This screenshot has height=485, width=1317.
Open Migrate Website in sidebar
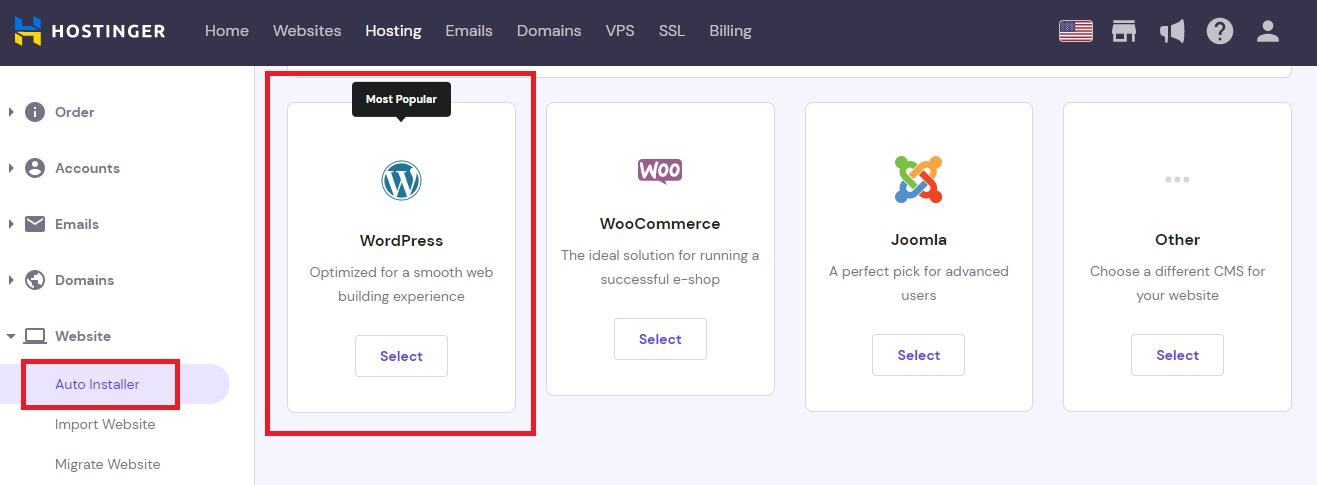click(107, 464)
